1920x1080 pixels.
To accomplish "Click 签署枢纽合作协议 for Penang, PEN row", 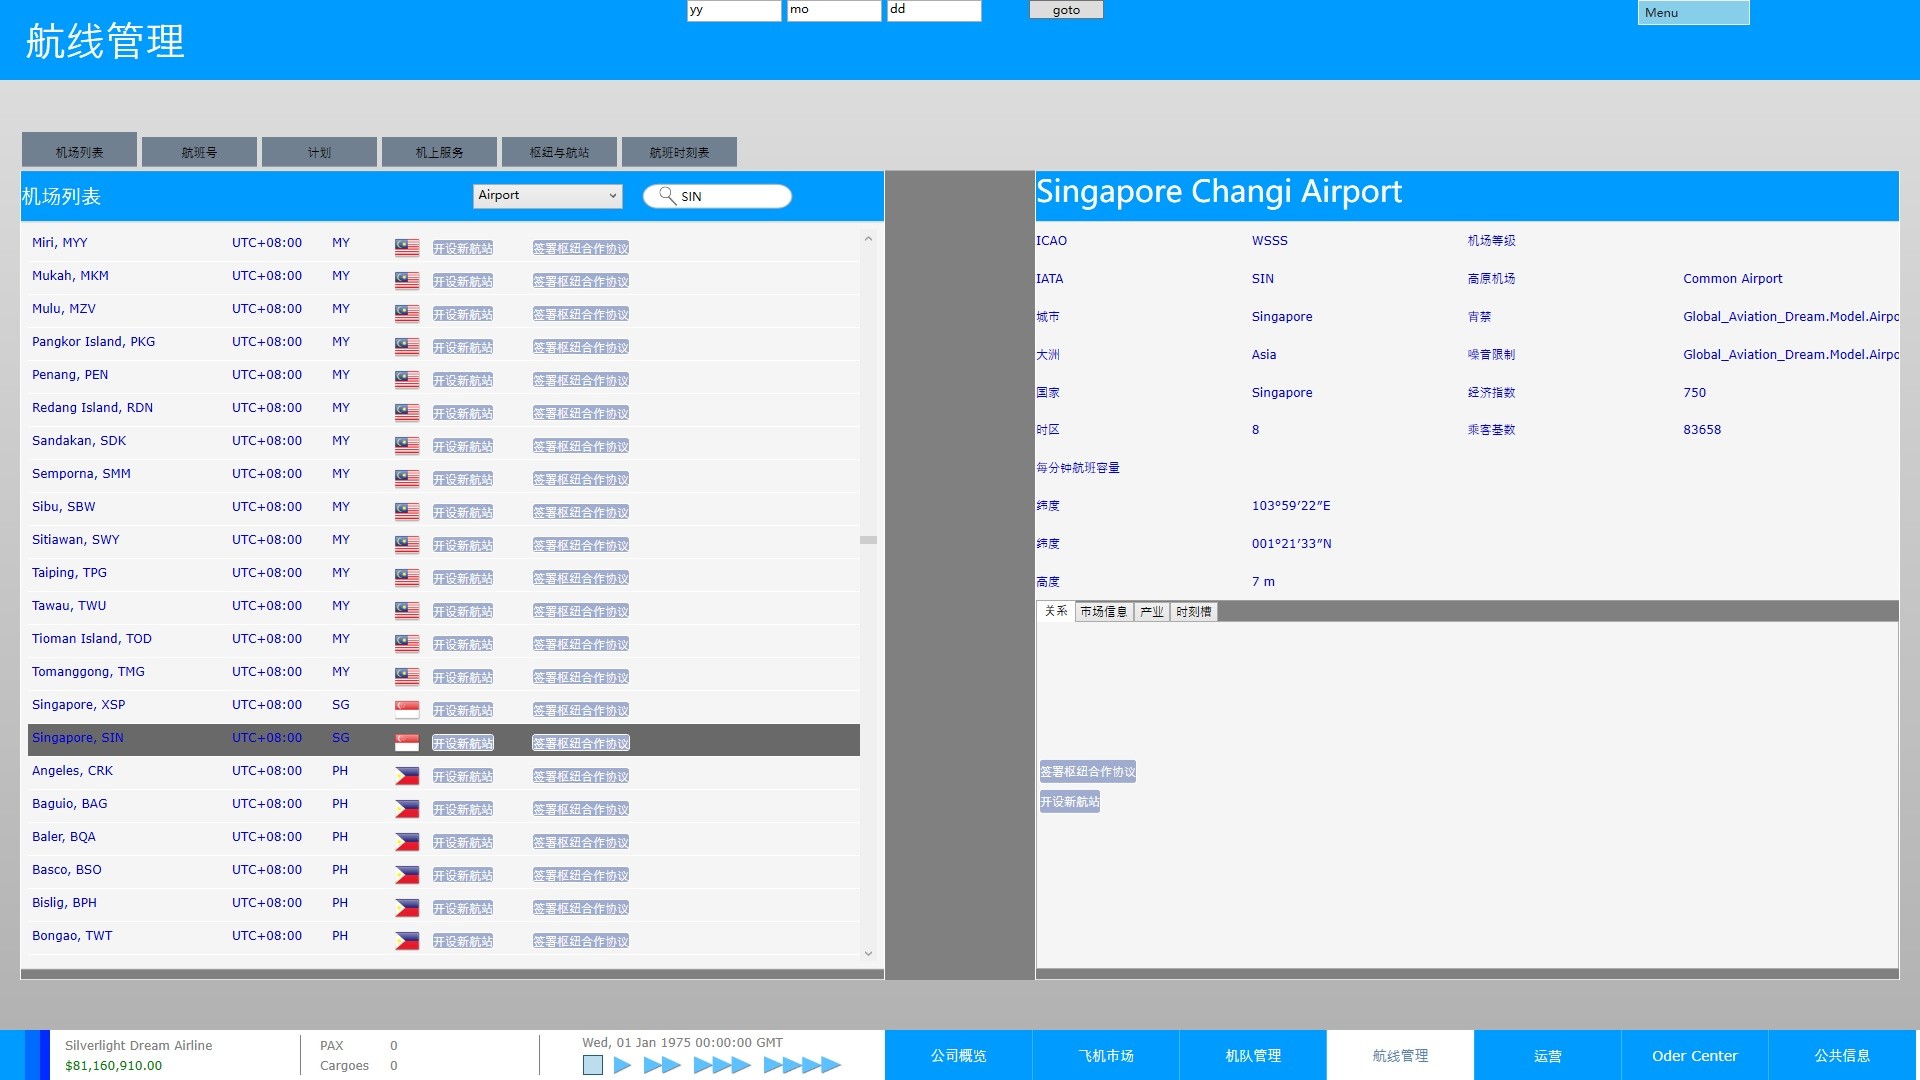I will point(580,380).
